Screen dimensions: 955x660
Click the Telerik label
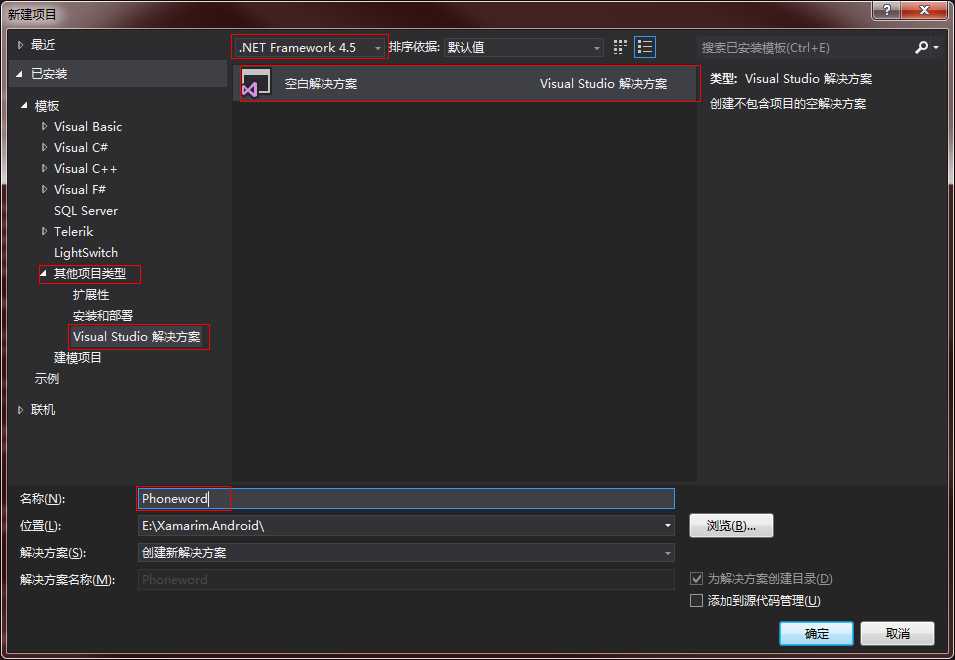[x=73, y=231]
